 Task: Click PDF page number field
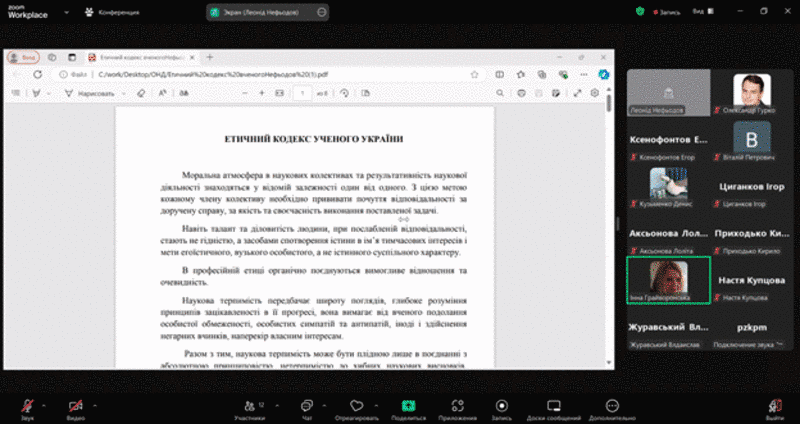303,93
